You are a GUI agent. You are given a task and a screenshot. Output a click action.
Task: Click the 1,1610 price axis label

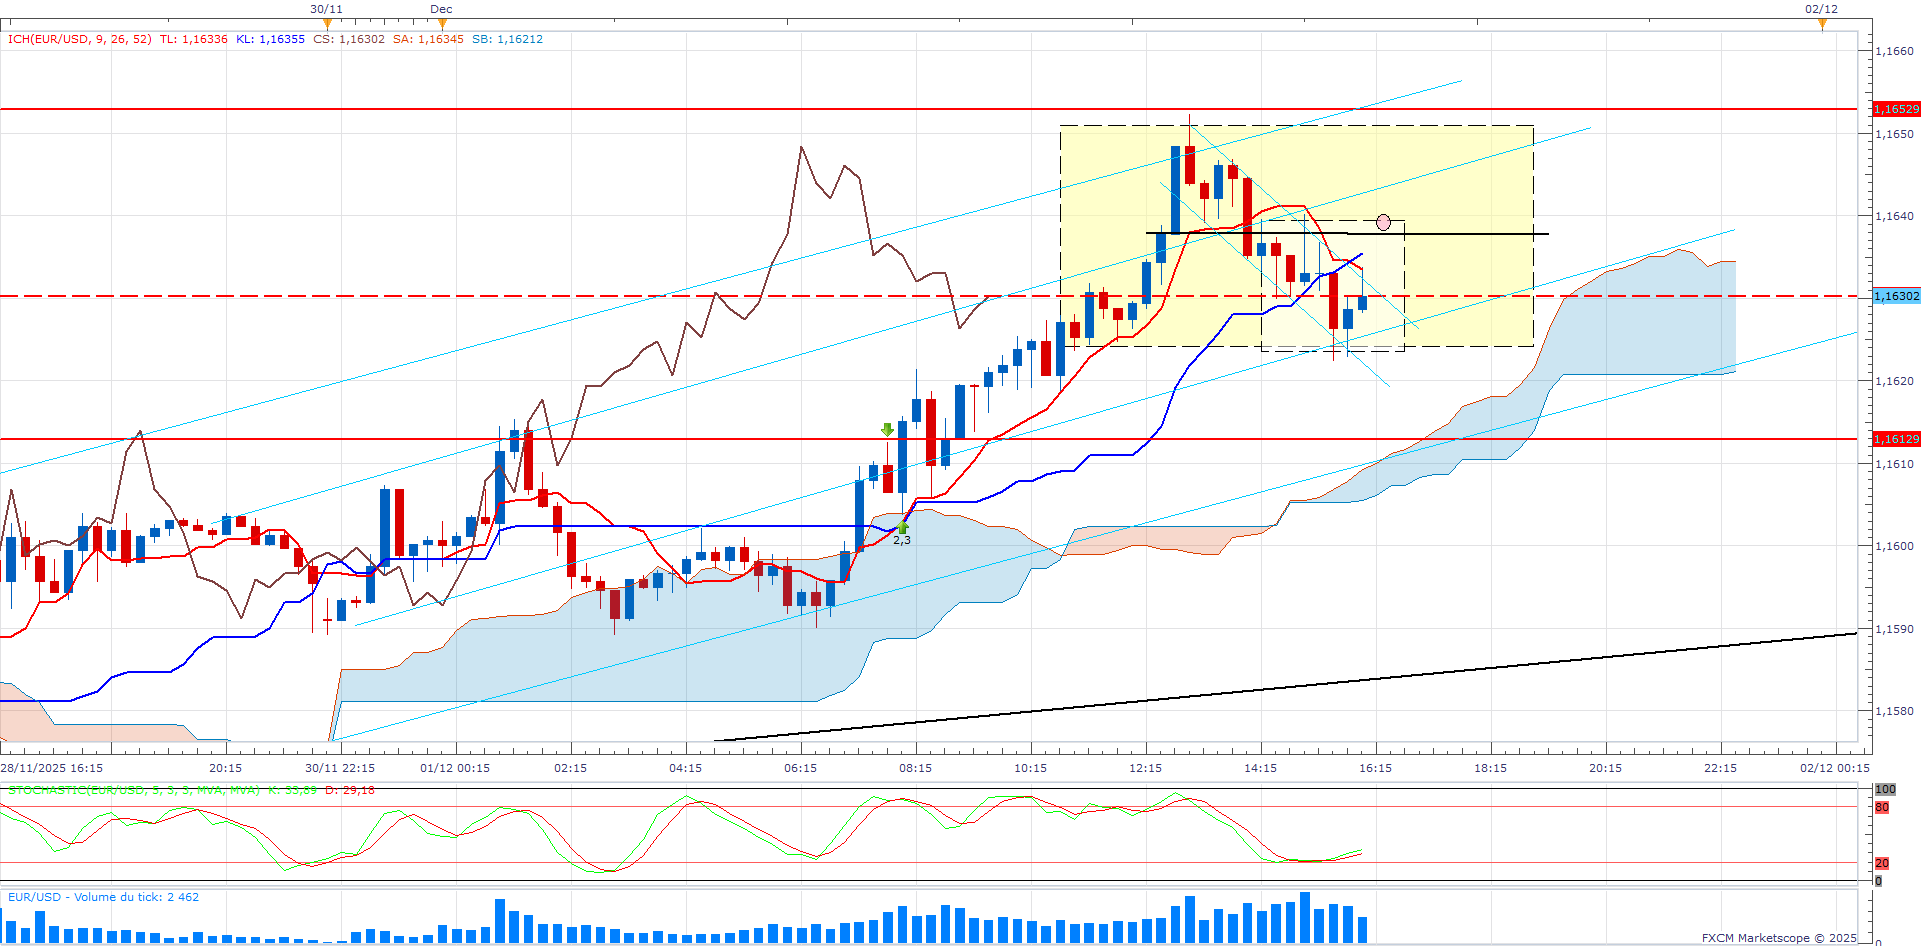click(1894, 464)
